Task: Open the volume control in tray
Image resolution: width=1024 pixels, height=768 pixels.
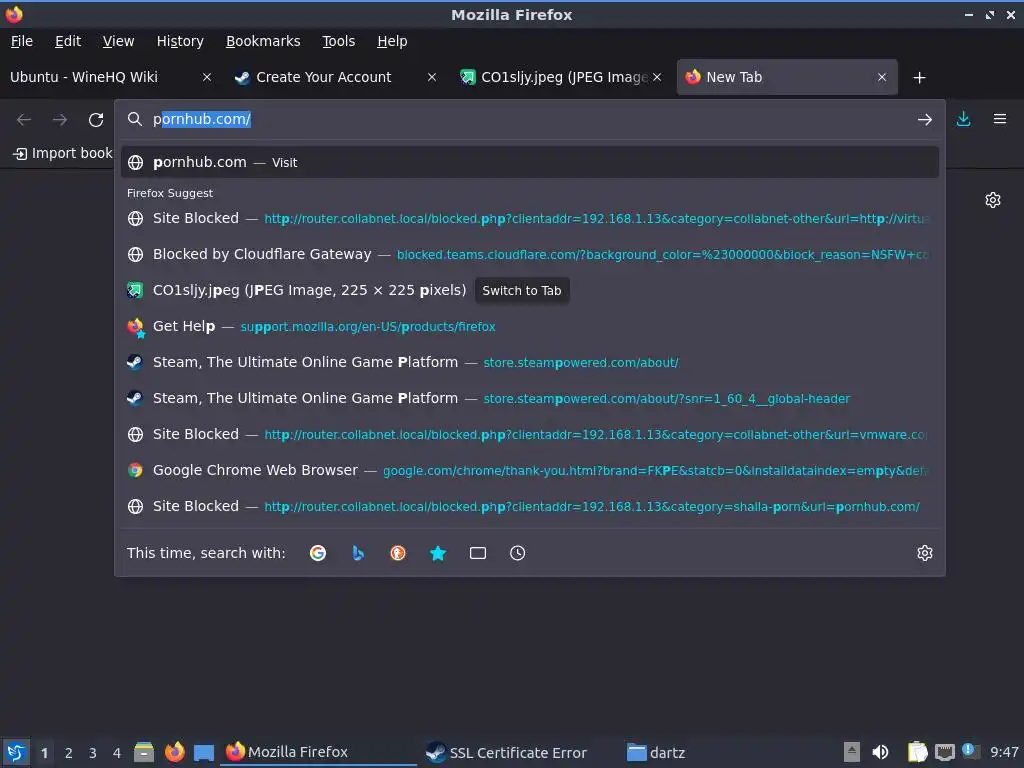Action: (880, 752)
